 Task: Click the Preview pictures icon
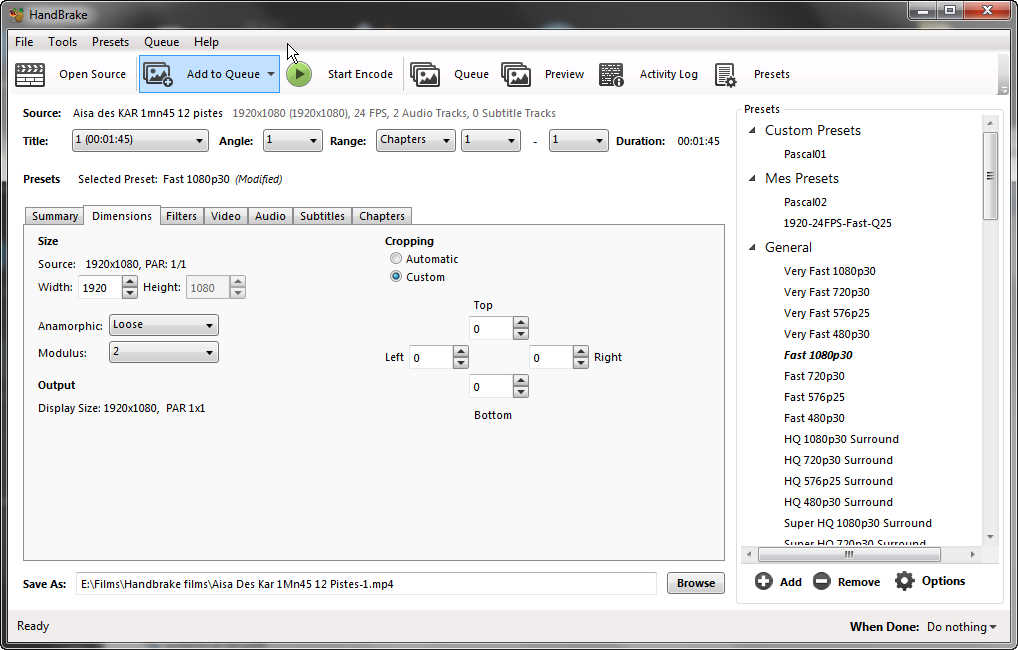click(x=516, y=75)
